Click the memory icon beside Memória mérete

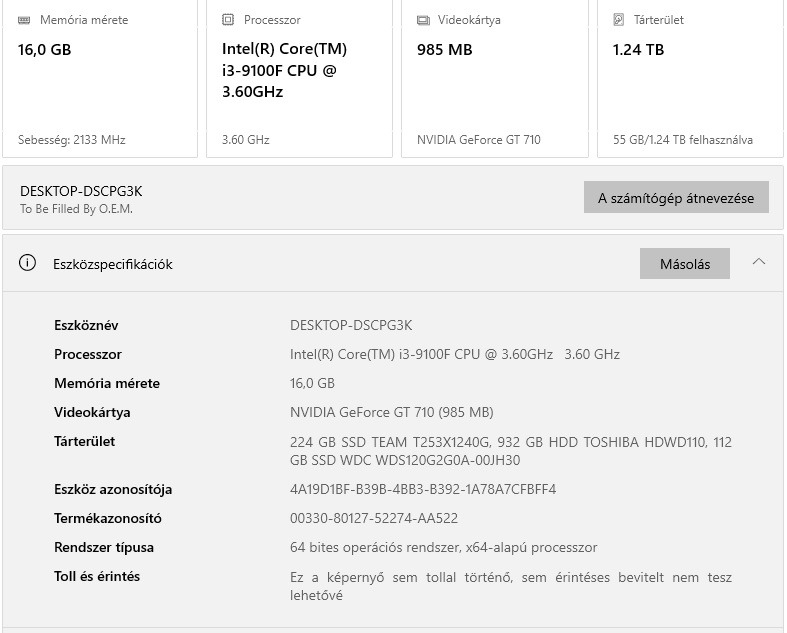click(x=25, y=20)
